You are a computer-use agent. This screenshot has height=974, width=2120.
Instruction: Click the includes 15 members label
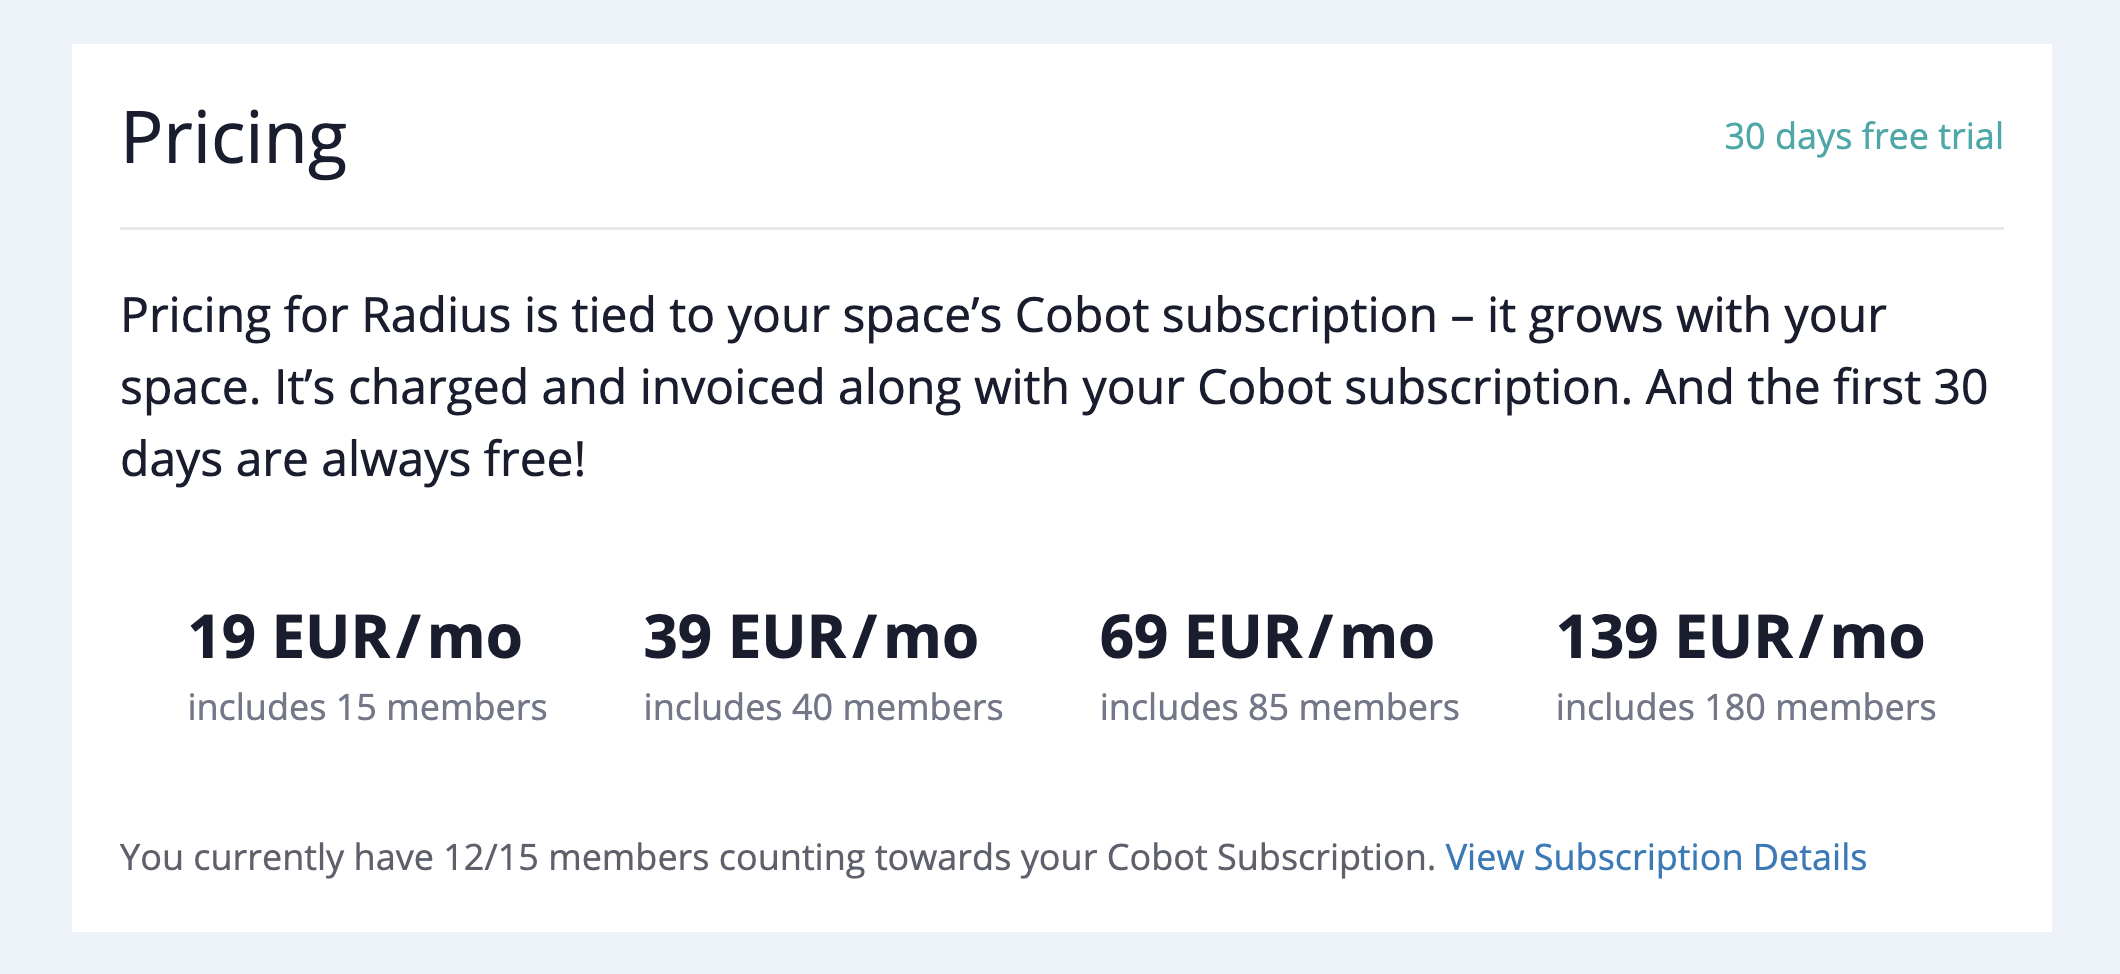coord(366,707)
